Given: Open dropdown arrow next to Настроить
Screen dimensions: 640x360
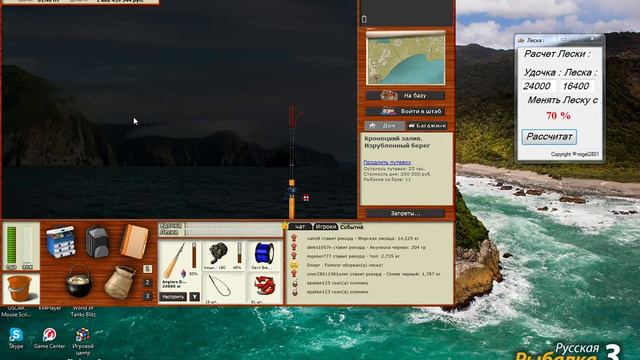Looking at the screenshot, I should coord(195,297).
